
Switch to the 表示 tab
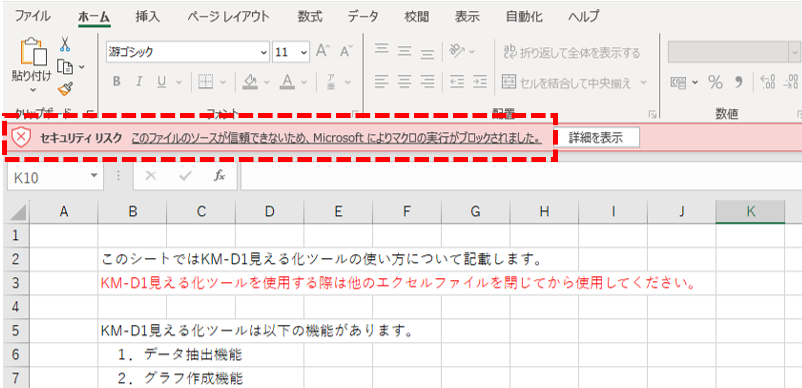[x=467, y=16]
